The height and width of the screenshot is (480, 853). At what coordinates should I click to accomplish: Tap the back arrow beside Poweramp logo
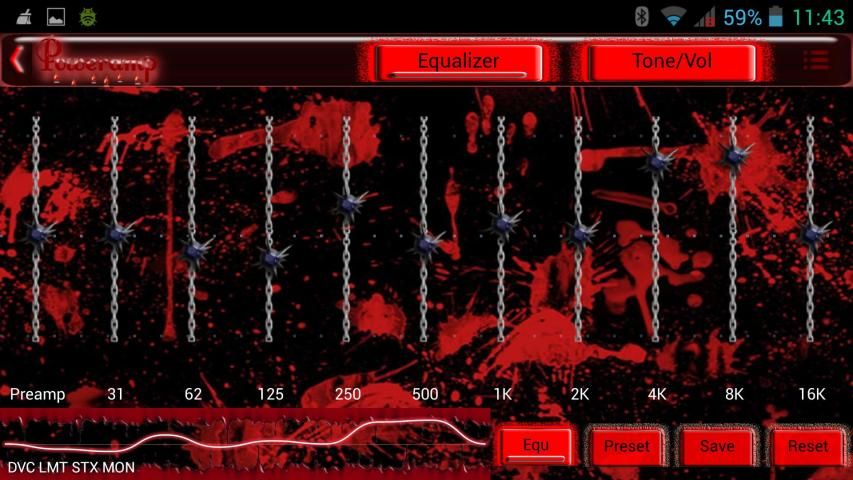coord(17,60)
